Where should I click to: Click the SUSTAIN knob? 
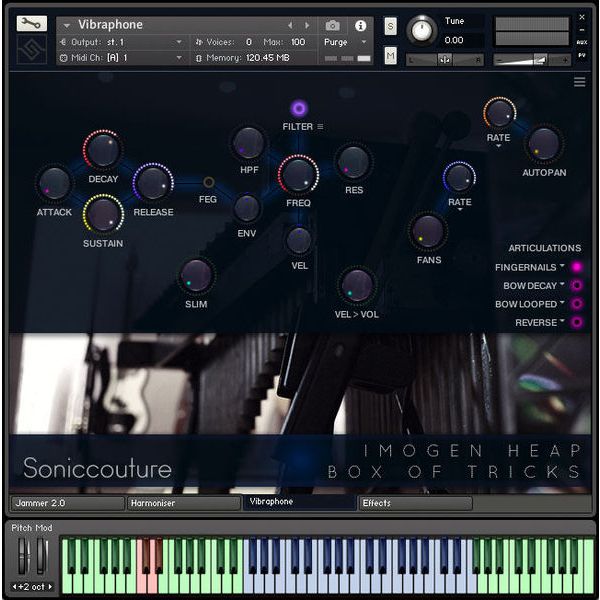(x=103, y=214)
